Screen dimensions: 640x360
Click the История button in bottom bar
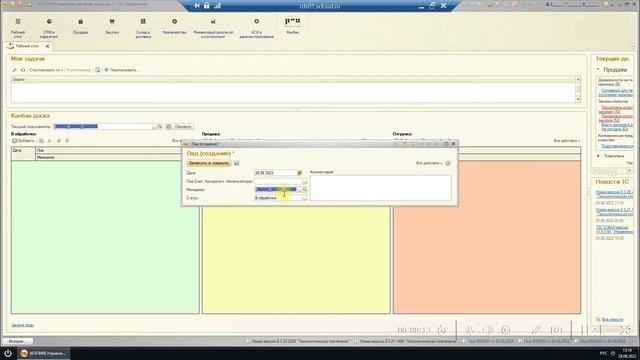[18, 341]
